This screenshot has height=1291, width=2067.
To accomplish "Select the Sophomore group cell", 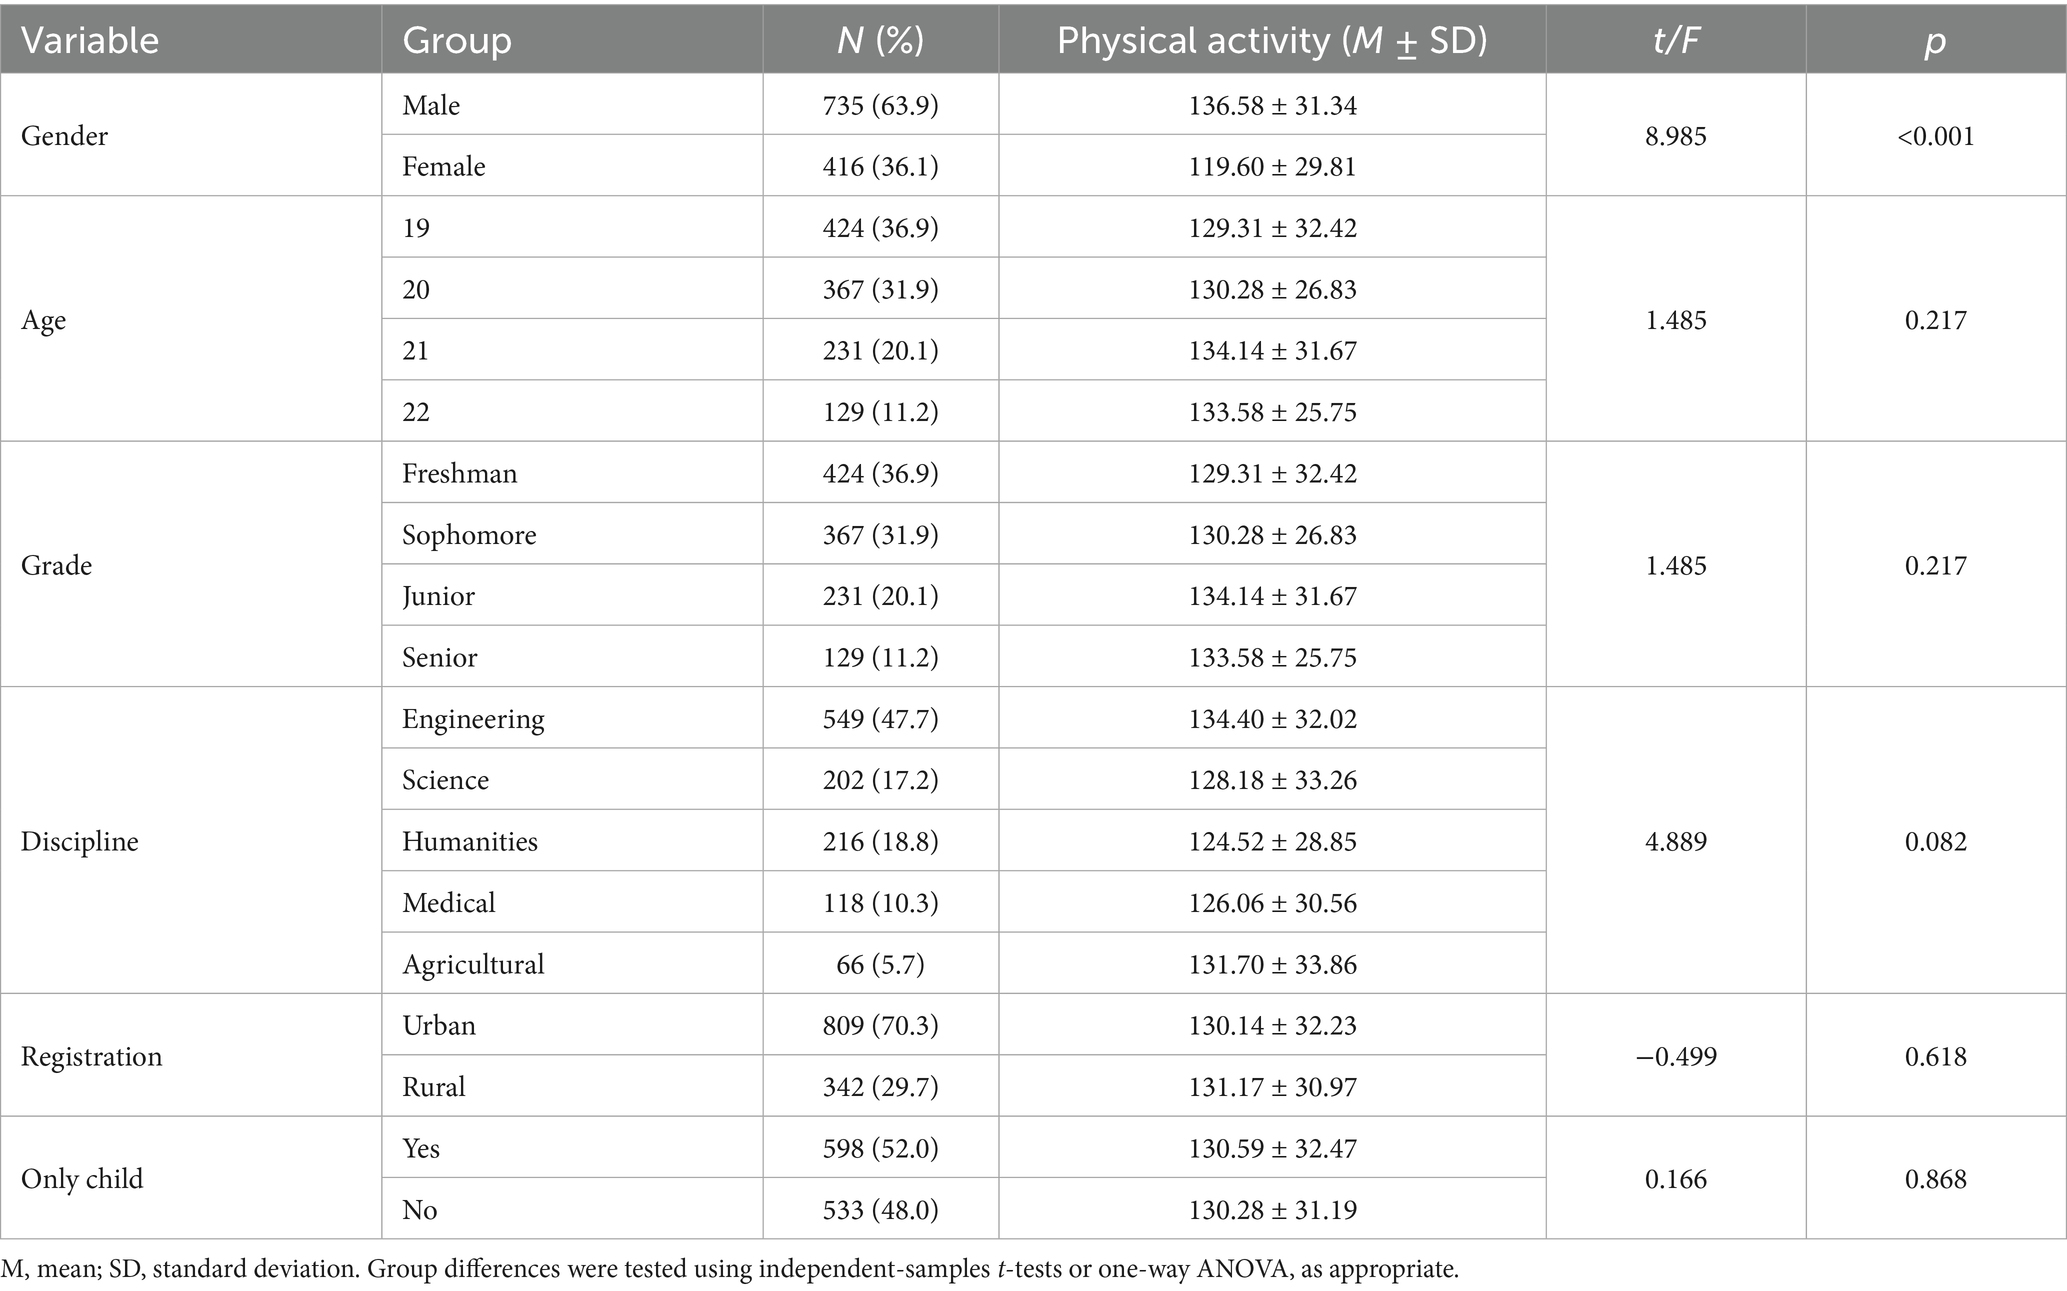I will click(469, 535).
